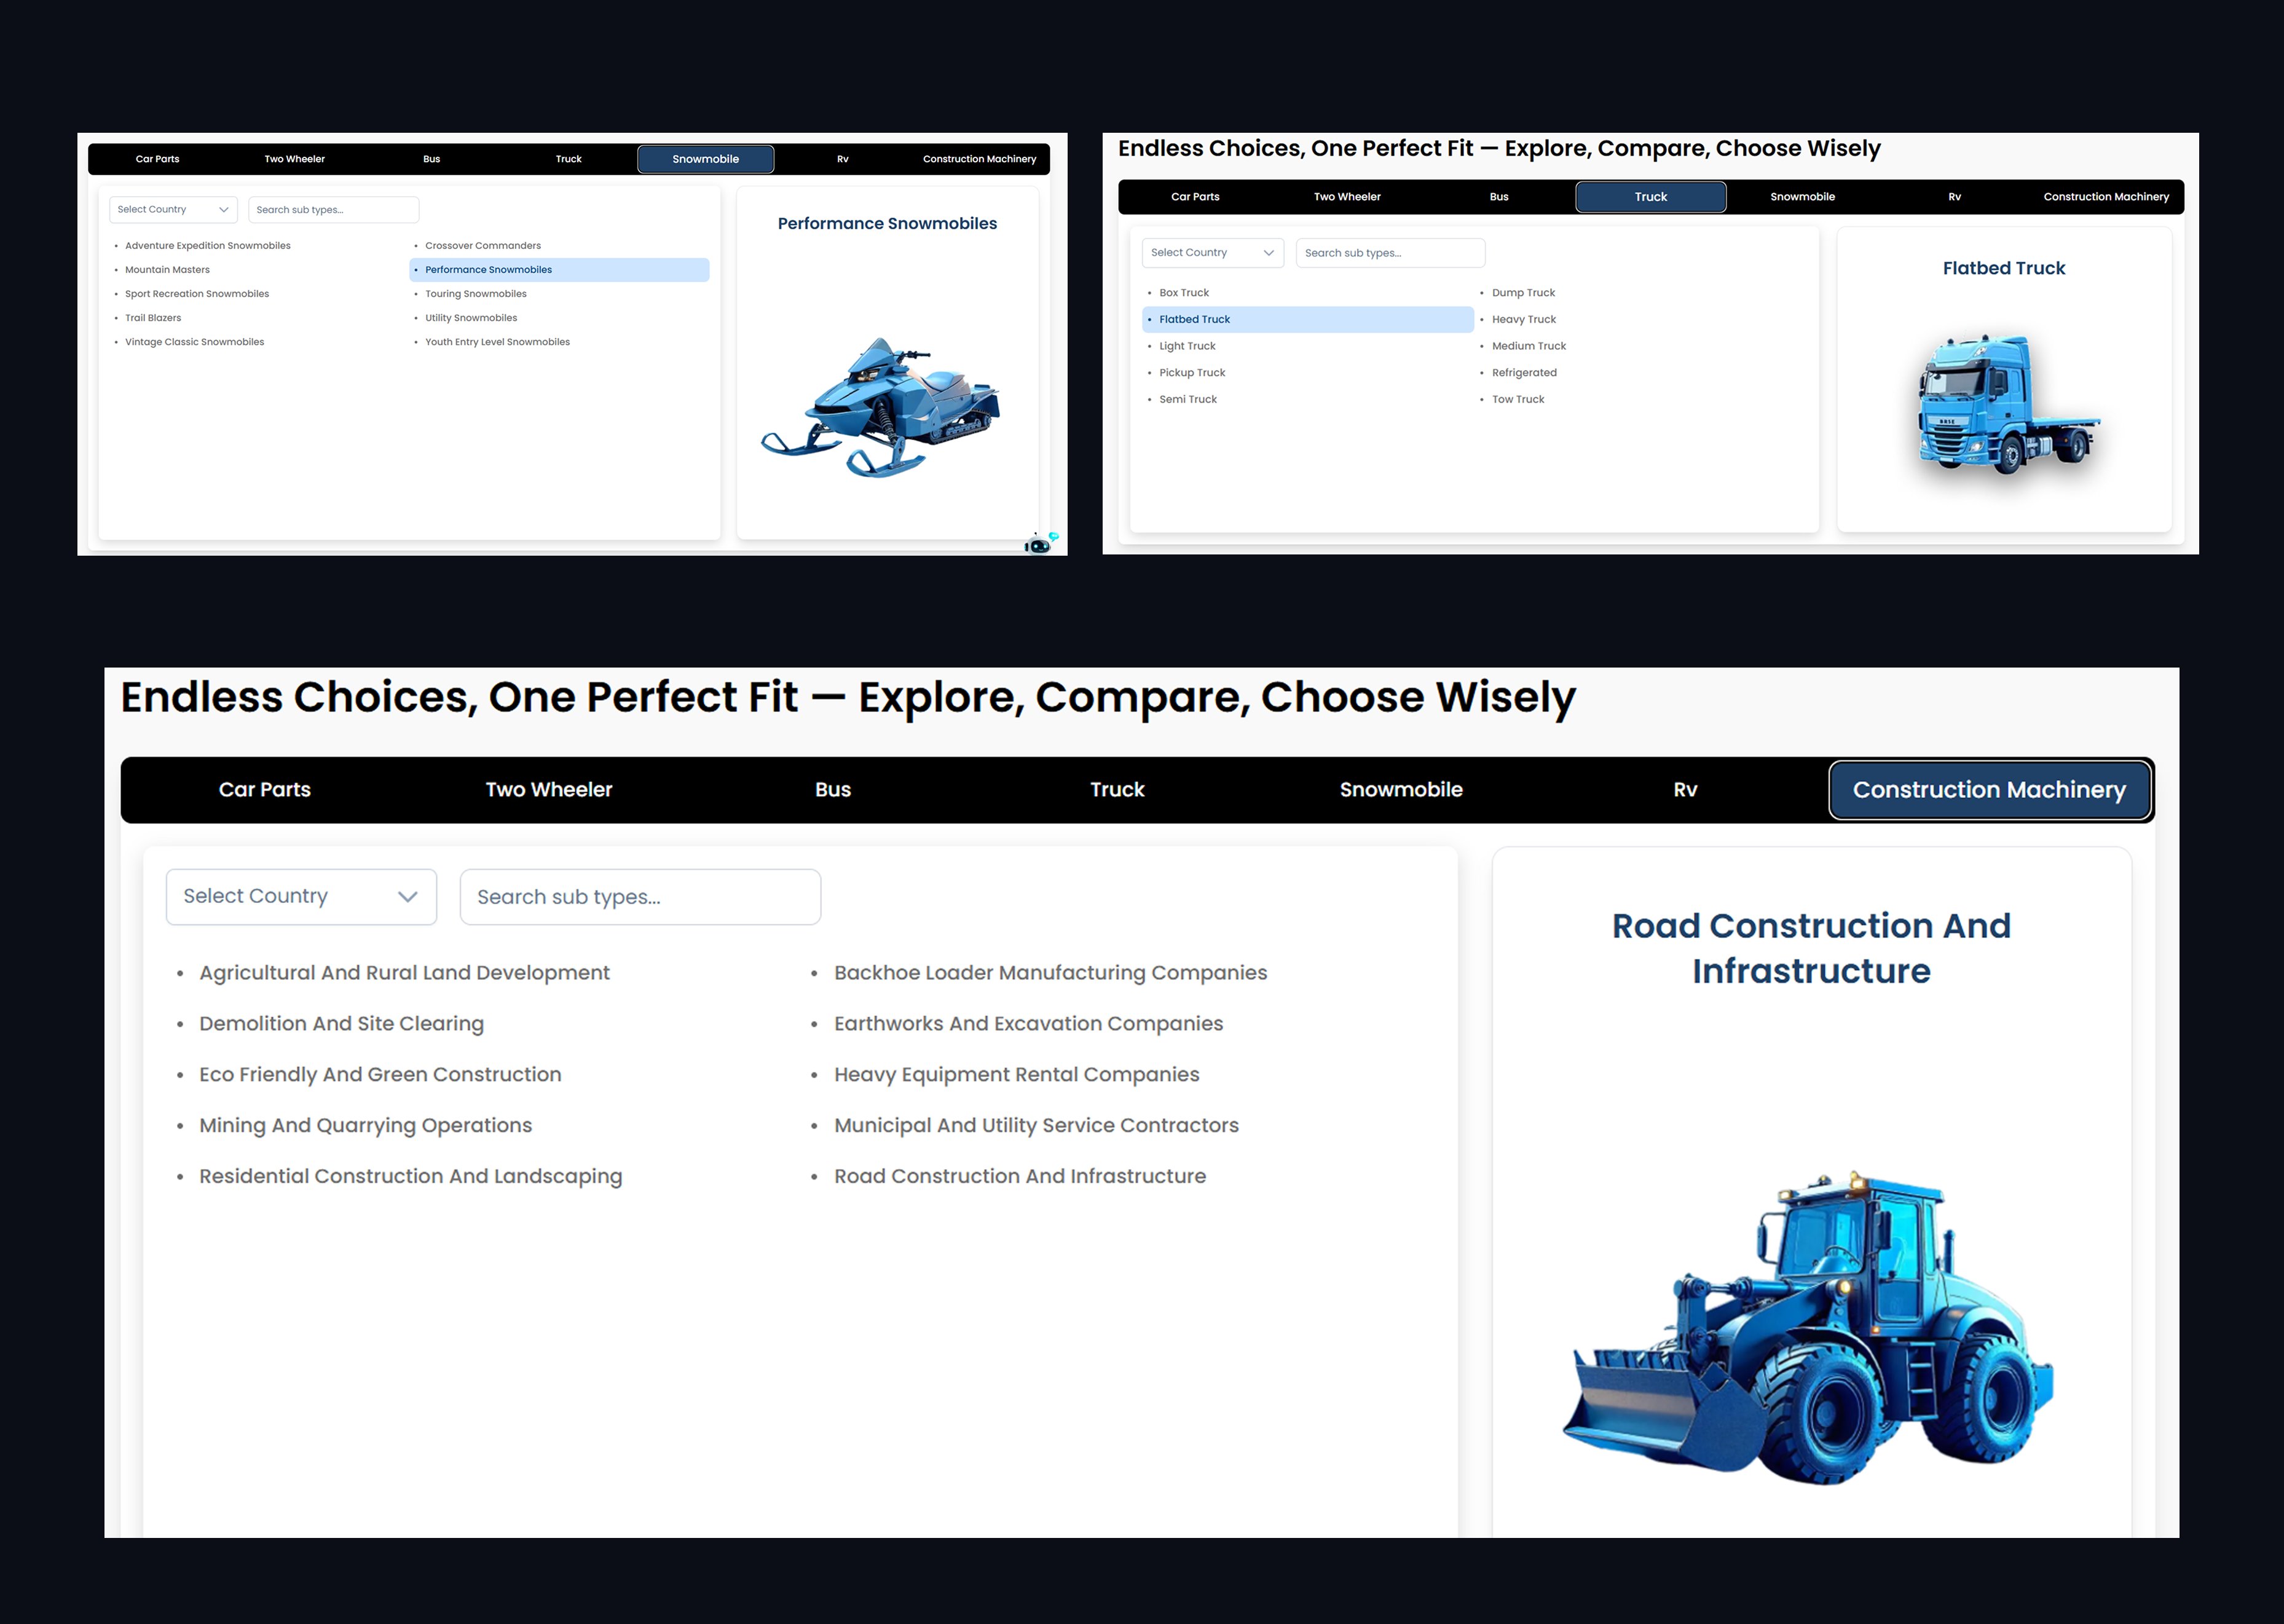This screenshot has height=1624, width=2284.
Task: Click the blue snowmobile picture
Action: (x=880, y=407)
